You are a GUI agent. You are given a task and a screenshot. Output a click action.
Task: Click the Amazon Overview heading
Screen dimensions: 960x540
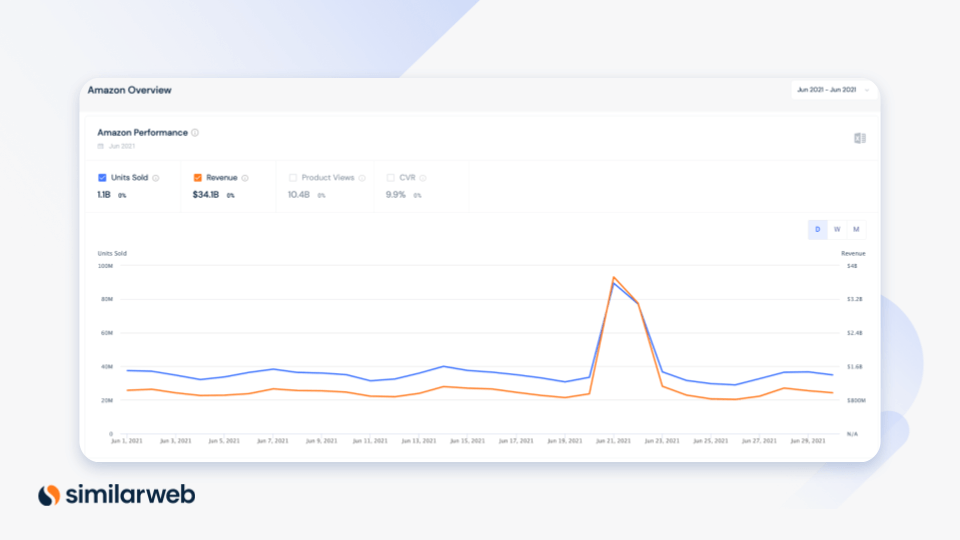coord(129,90)
